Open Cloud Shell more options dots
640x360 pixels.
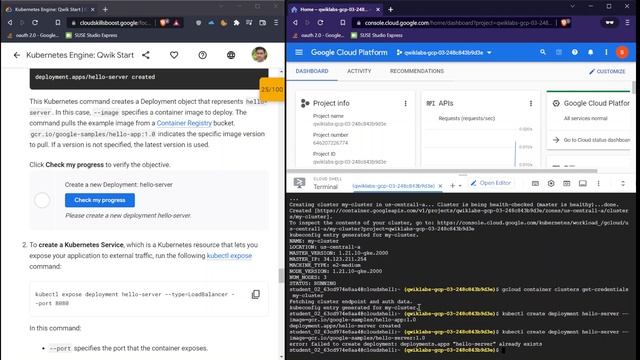click(598, 184)
